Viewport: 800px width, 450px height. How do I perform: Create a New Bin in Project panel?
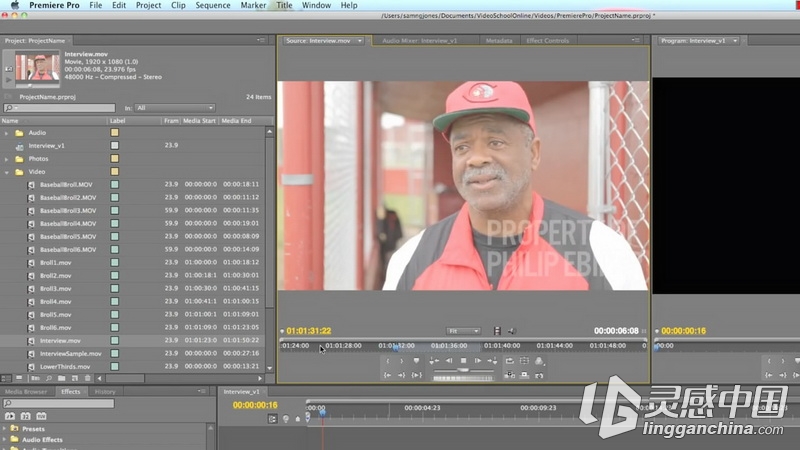click(x=61, y=378)
